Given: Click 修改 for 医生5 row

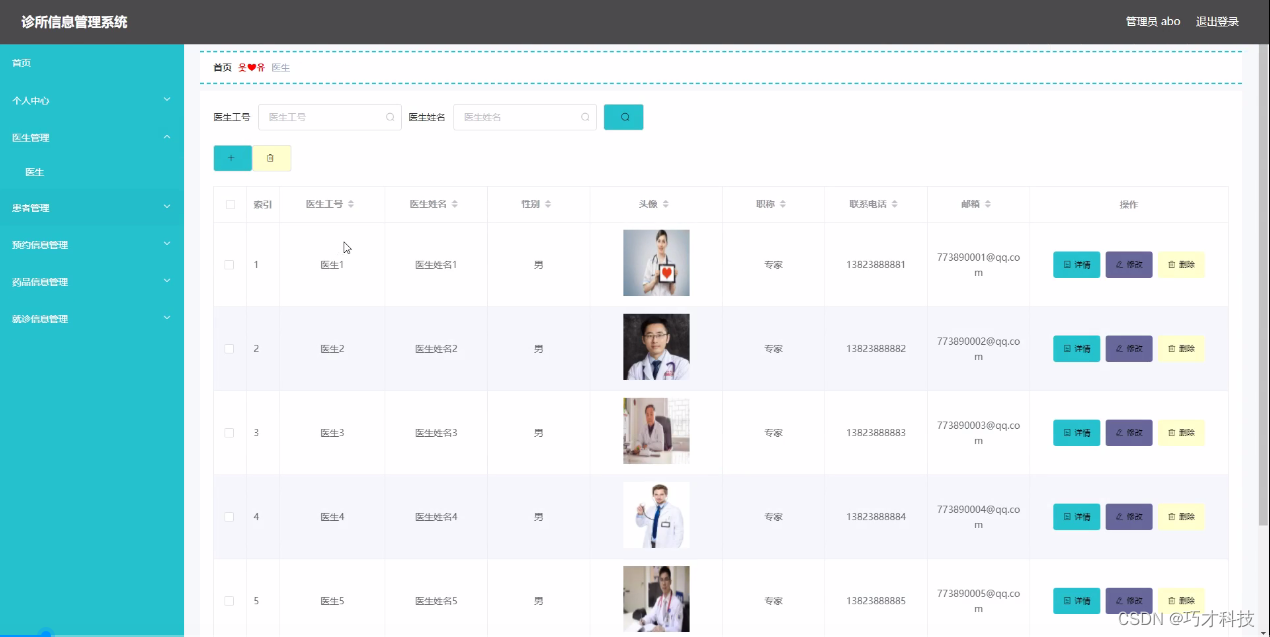Looking at the screenshot, I should click(1129, 601).
